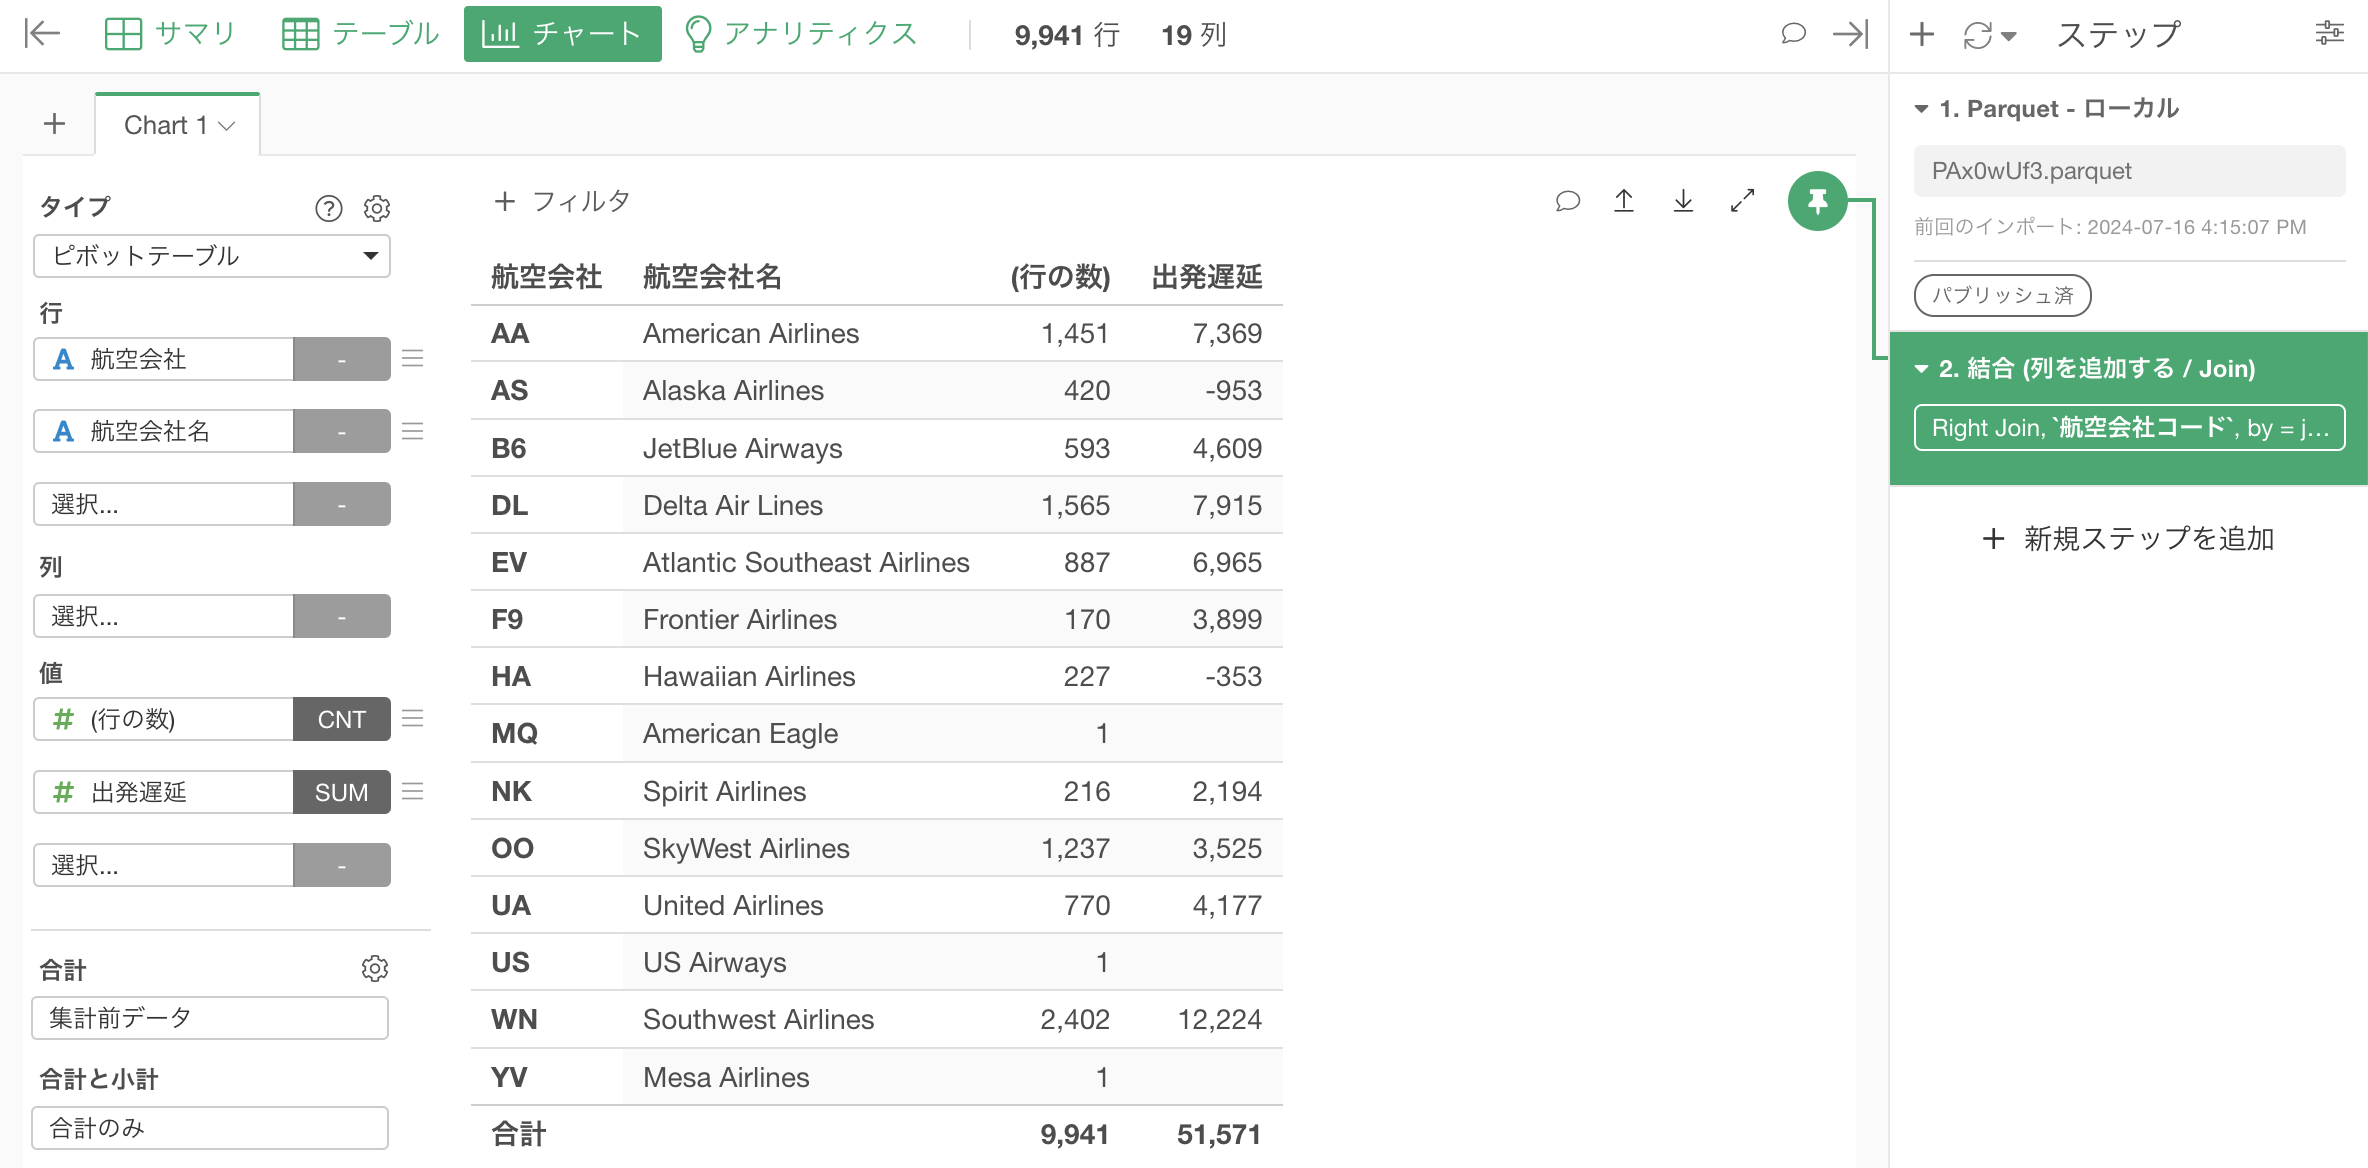Image resolution: width=2368 pixels, height=1168 pixels.
Task: Select the 9,941 total count
Action: pos(1074,1135)
